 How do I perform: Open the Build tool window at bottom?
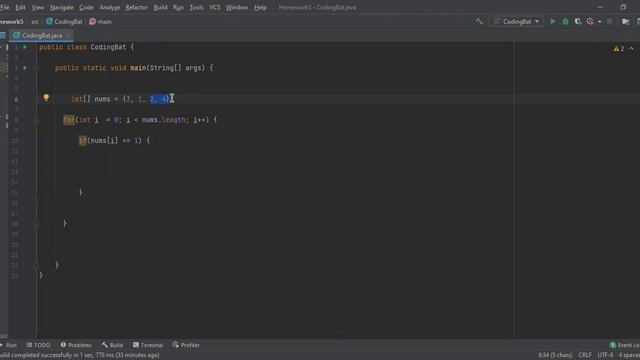click(112, 345)
